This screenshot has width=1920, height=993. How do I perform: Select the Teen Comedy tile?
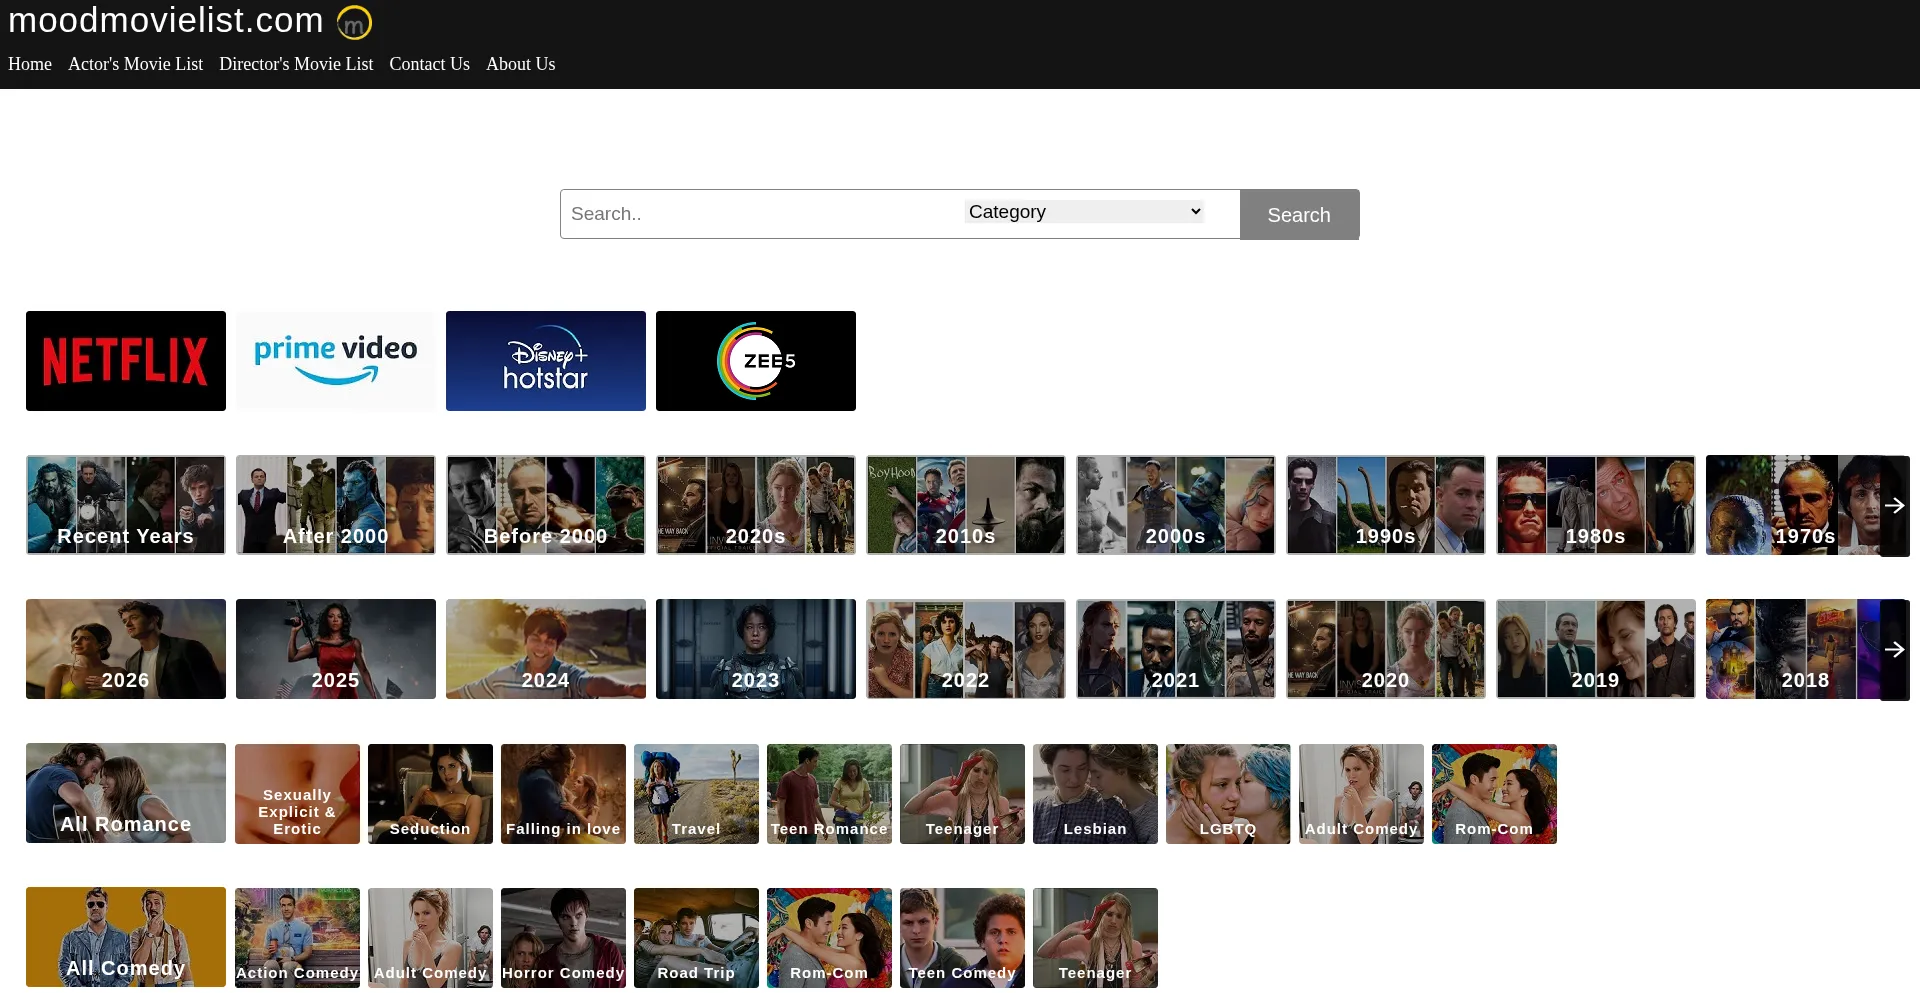[962, 938]
